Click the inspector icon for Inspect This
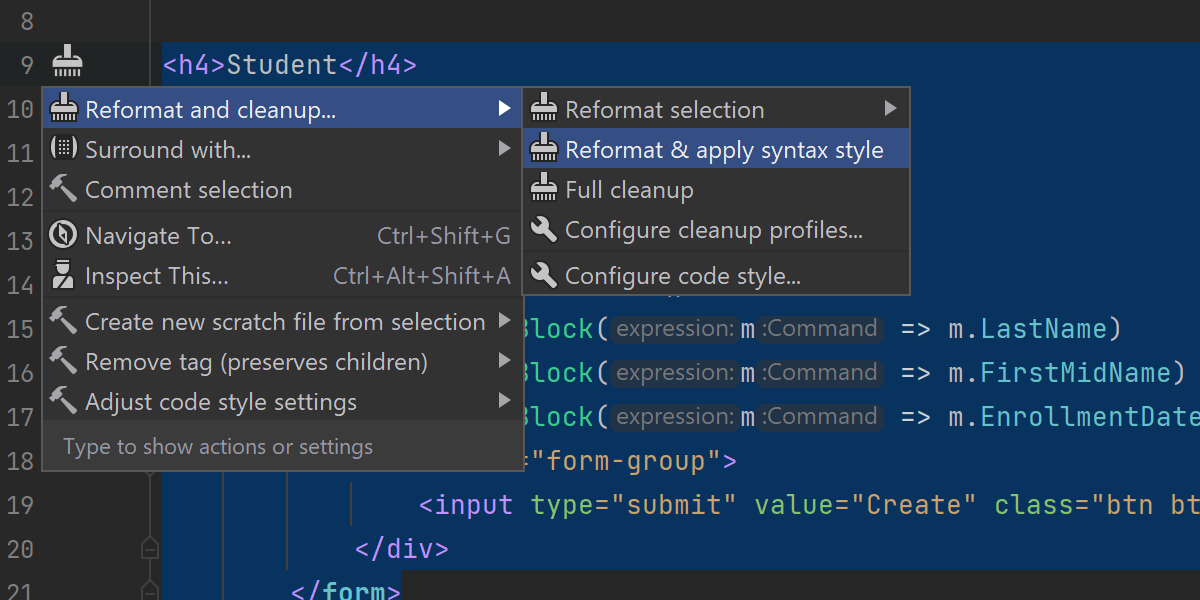 coord(63,275)
